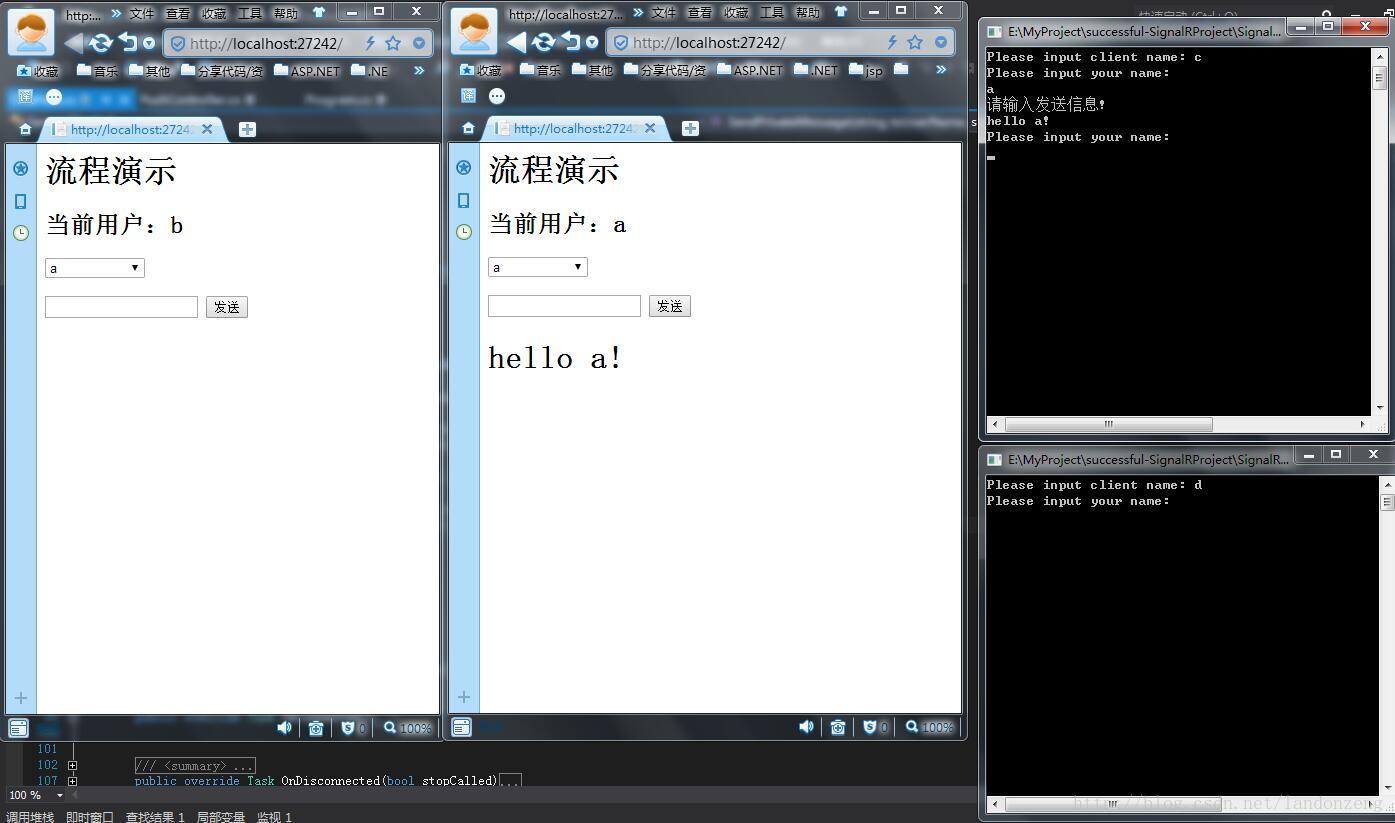Click favorite star in right browser address bar
The width and height of the screenshot is (1395, 823).
(x=915, y=42)
